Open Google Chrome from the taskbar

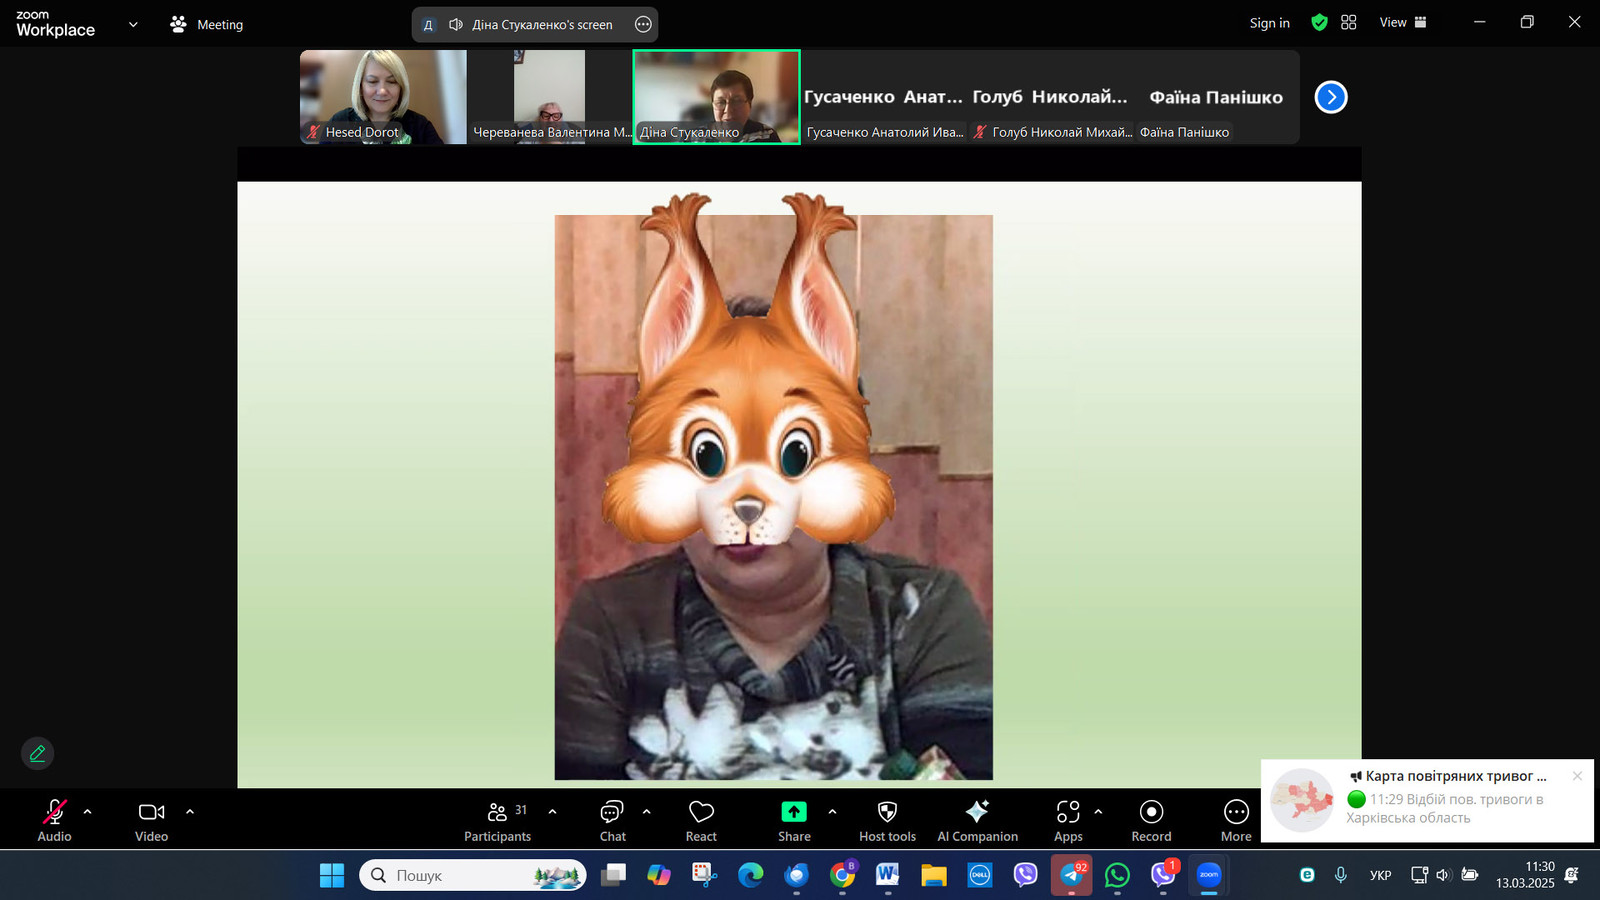(843, 875)
